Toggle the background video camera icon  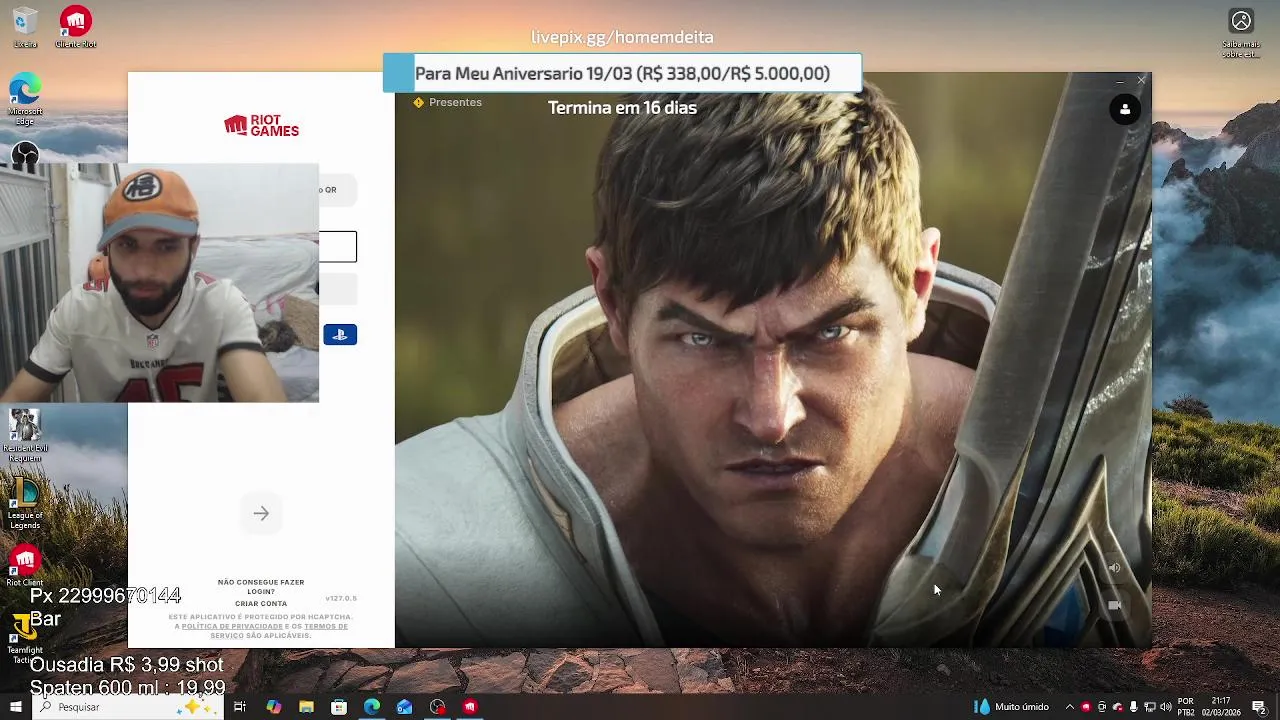1114,605
